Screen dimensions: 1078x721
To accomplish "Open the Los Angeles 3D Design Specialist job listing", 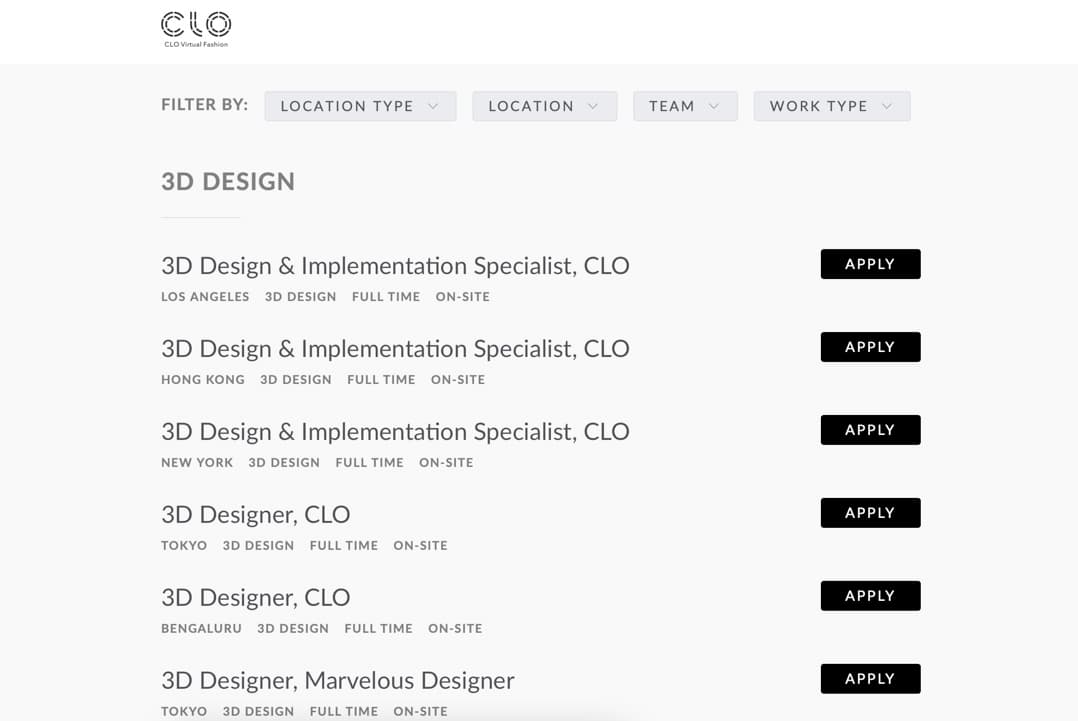I will pos(395,266).
